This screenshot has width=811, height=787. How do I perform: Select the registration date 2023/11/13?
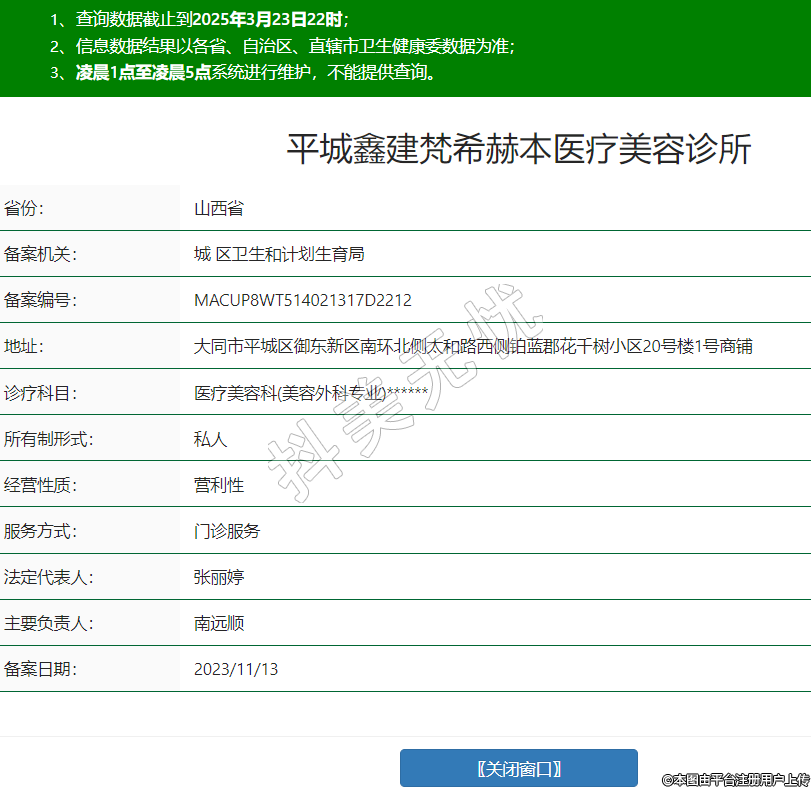coord(236,669)
